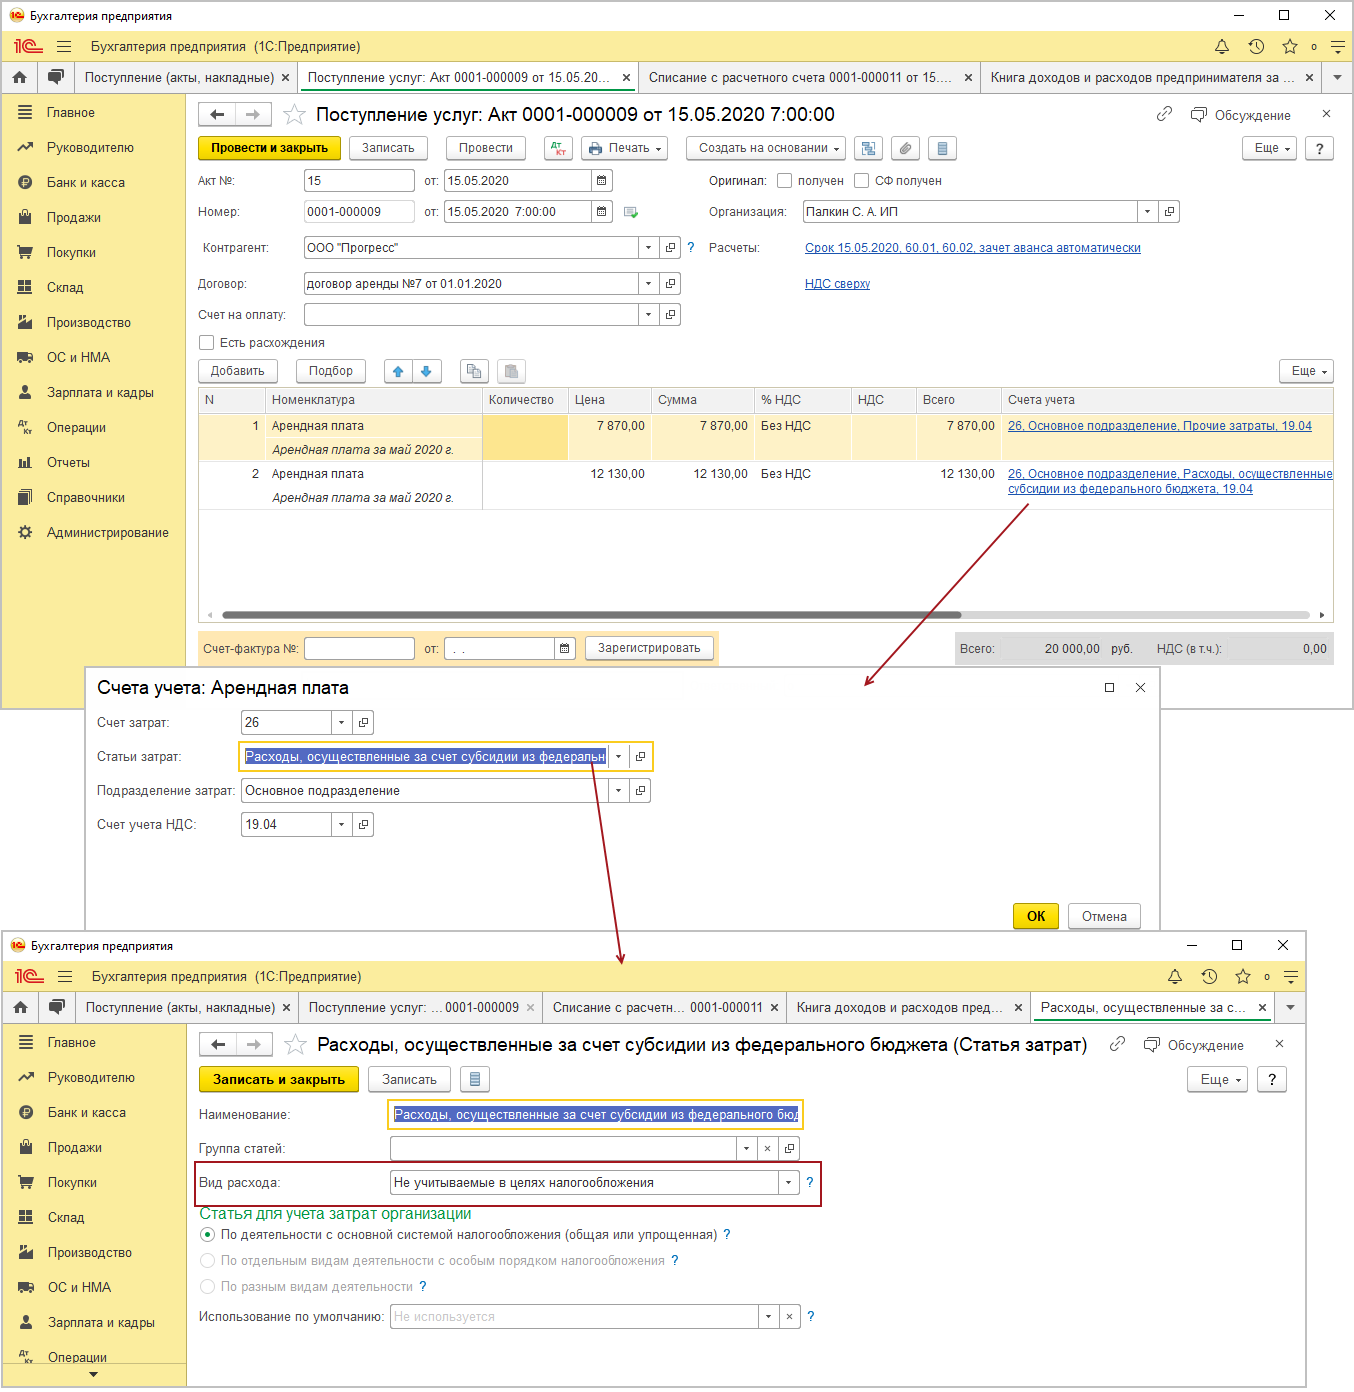Viewport: 1354px width, 1392px height.
Task: Expand the Организация Палкин С. А. ИП dropdown
Action: coord(1148,212)
